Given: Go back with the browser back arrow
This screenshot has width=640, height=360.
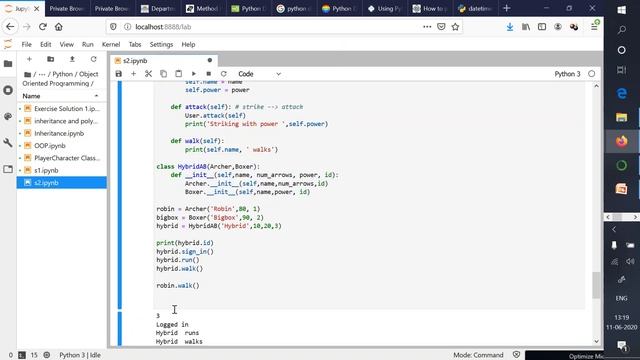Looking at the screenshot, I should [x=10, y=27].
